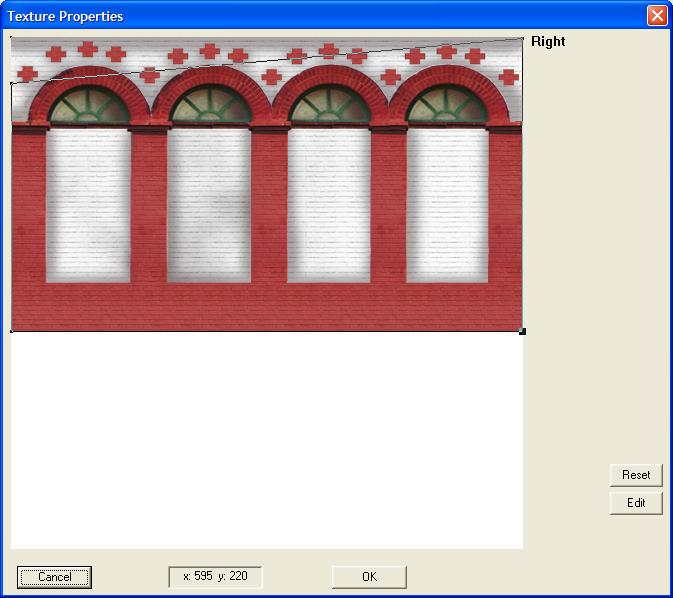The image size is (673, 598).
Task: Open the texture with the Edit button
Action: (636, 503)
